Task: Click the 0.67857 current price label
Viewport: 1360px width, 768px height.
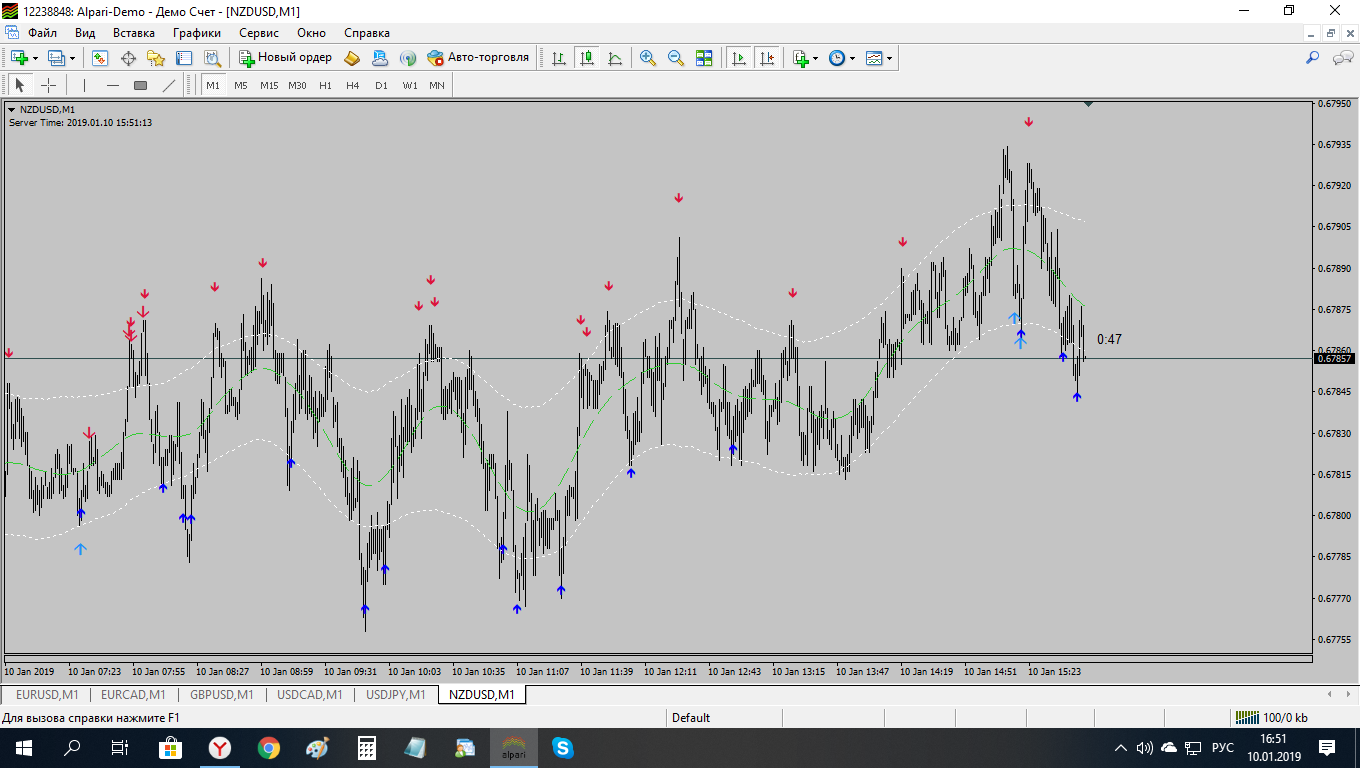Action: pos(1334,358)
